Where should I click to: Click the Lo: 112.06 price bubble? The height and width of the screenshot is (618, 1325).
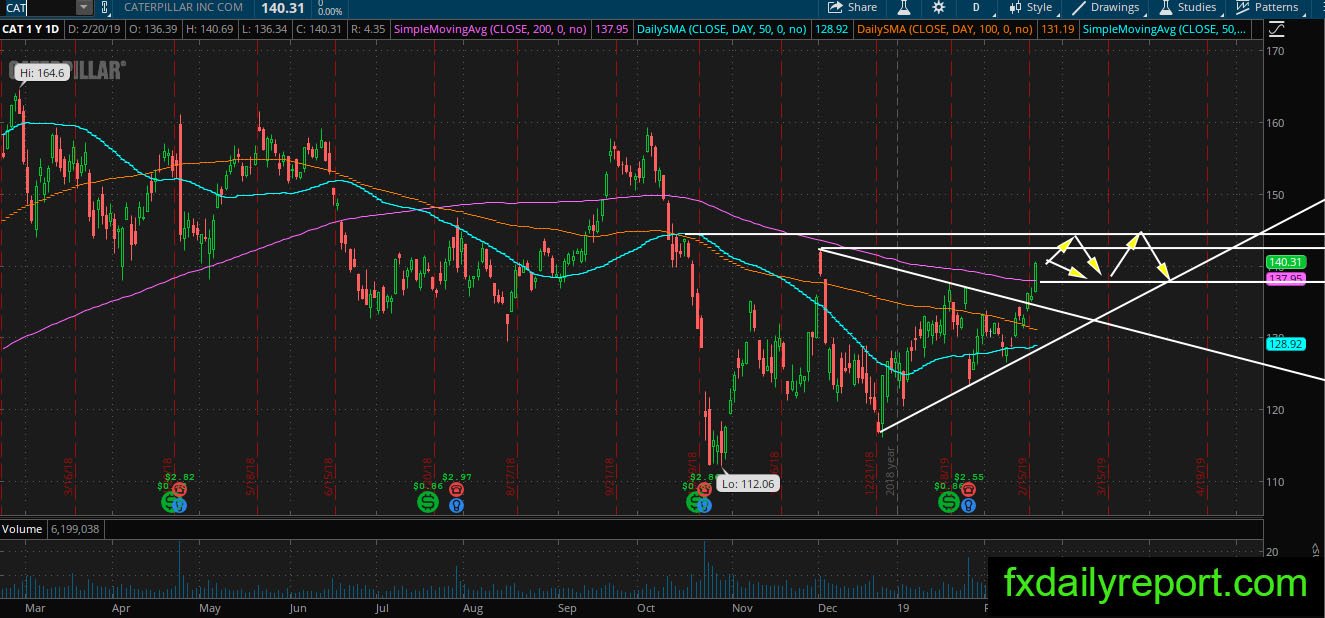[x=747, y=484]
